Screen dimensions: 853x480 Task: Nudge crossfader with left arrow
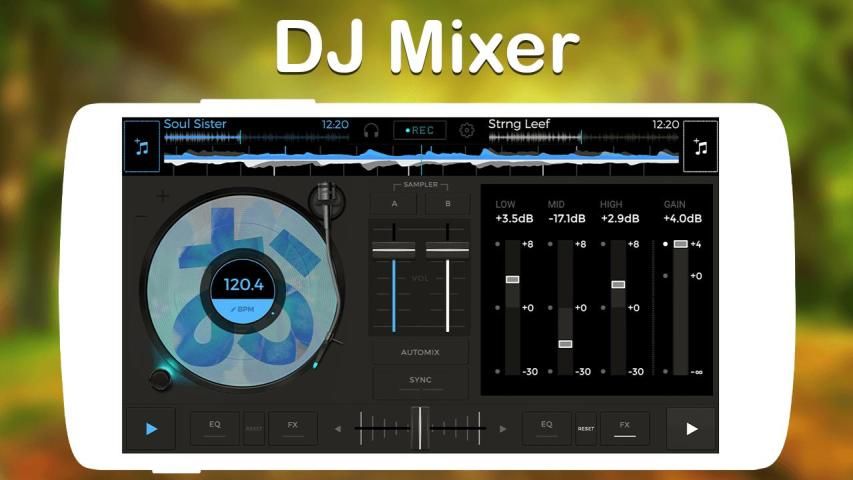point(337,428)
